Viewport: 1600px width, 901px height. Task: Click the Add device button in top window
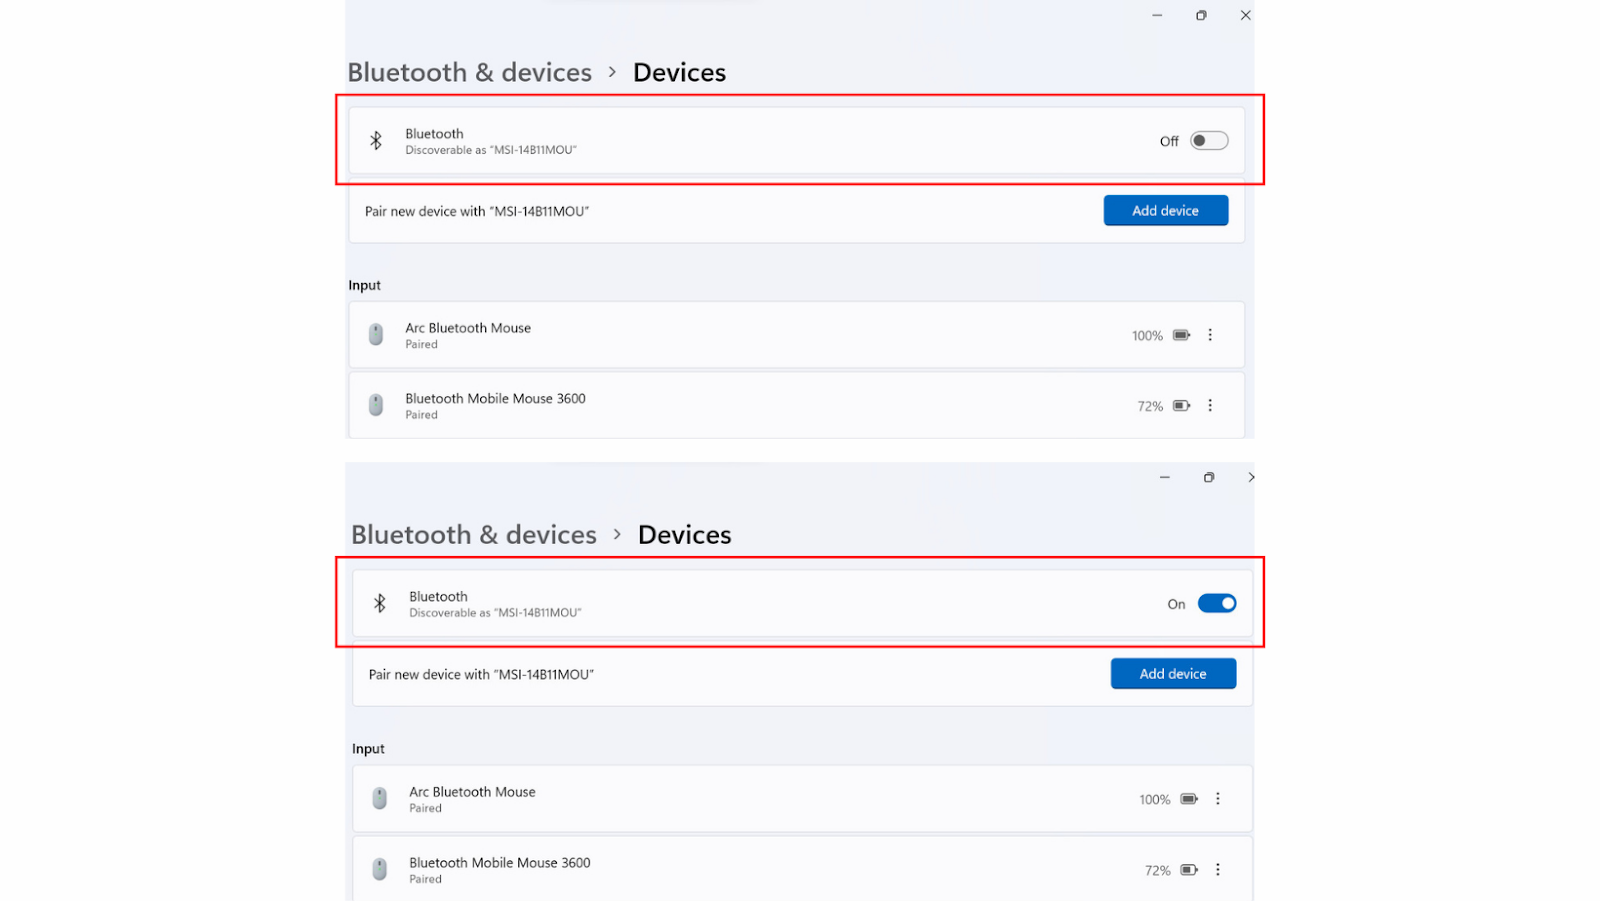pos(1165,210)
